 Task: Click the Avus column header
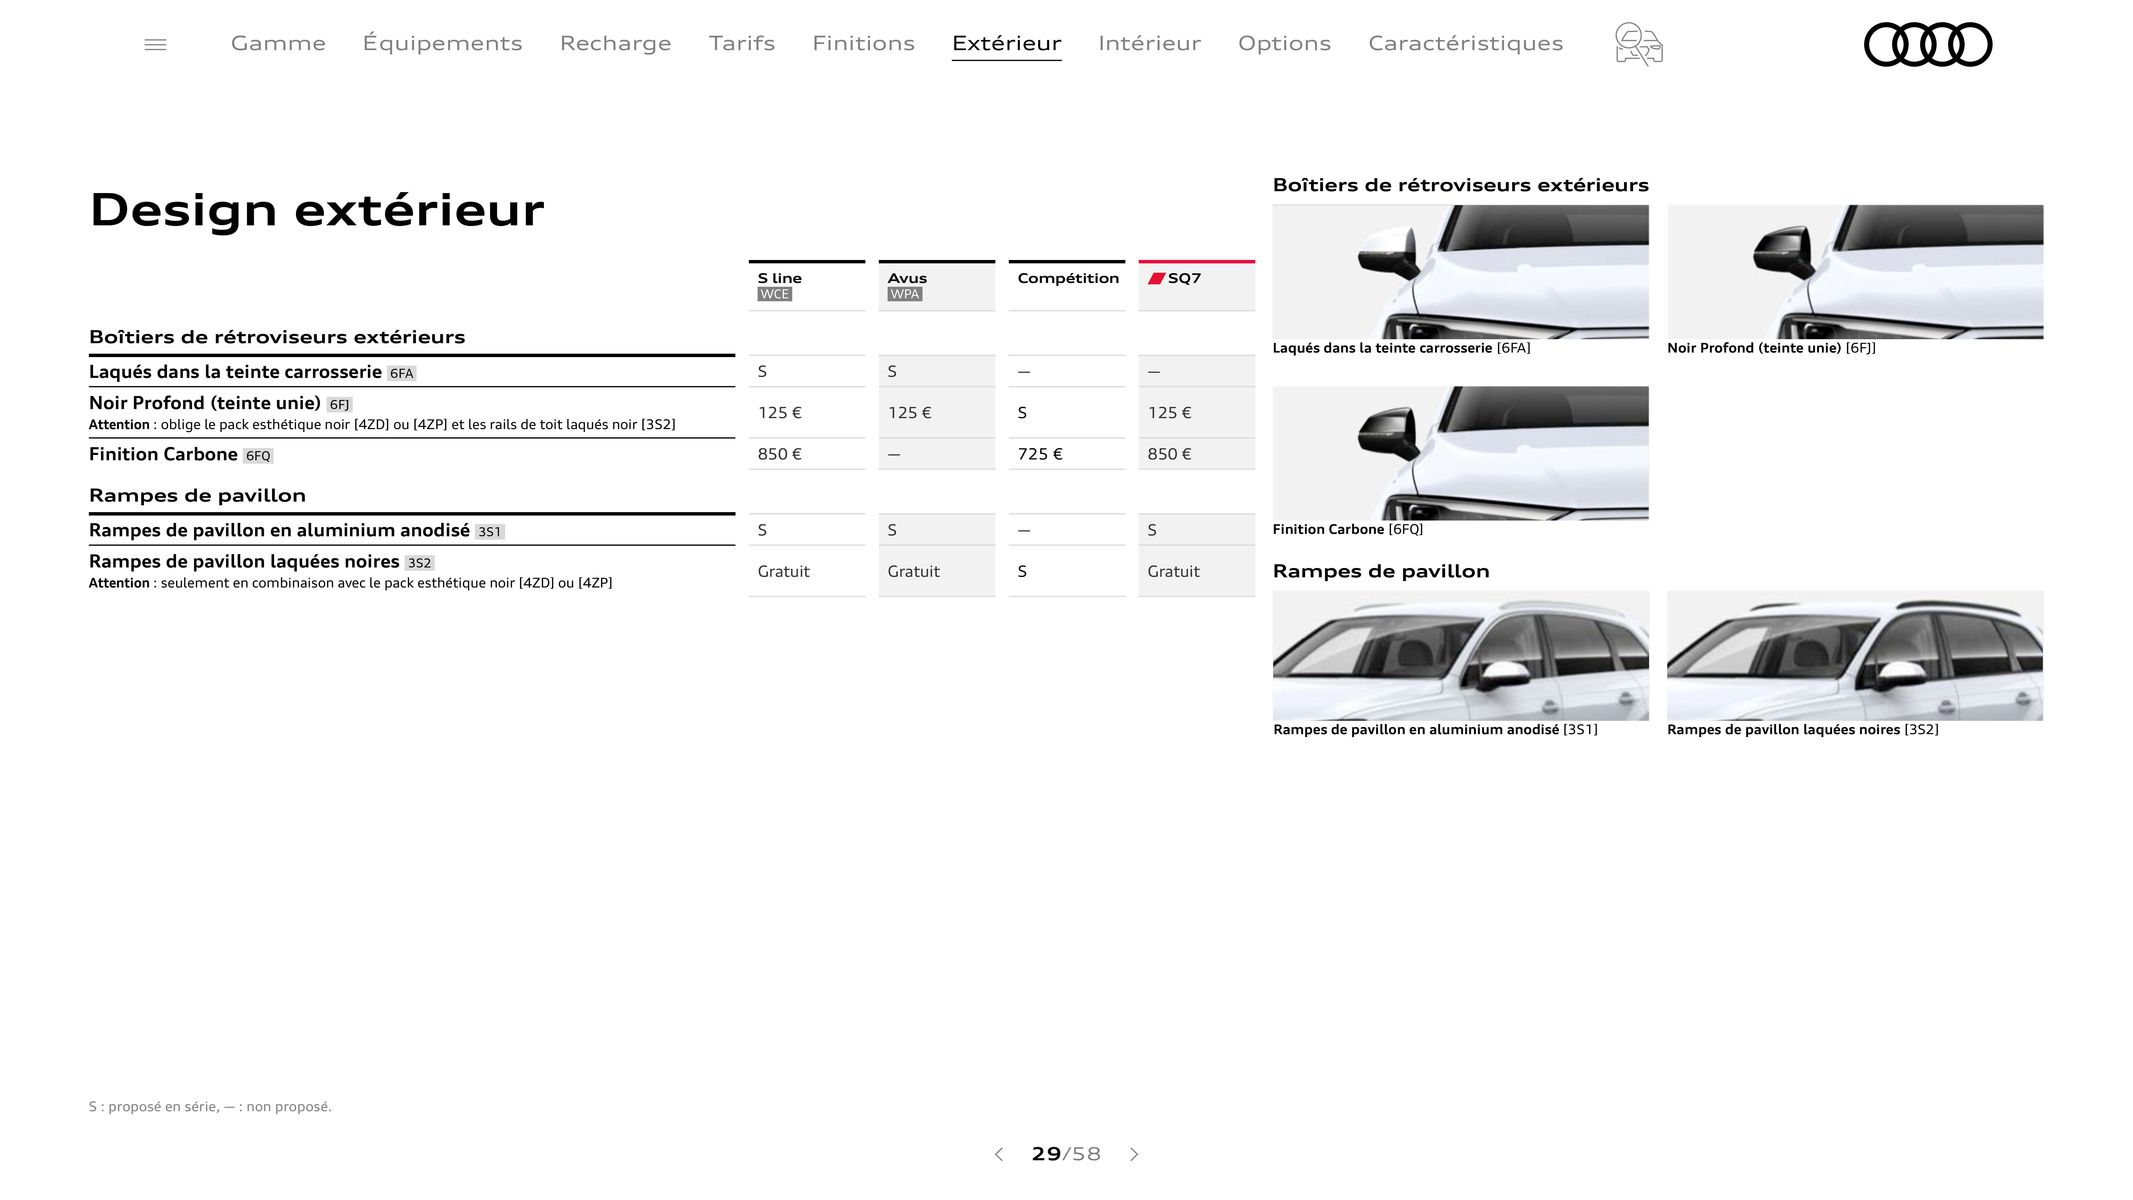point(936,286)
